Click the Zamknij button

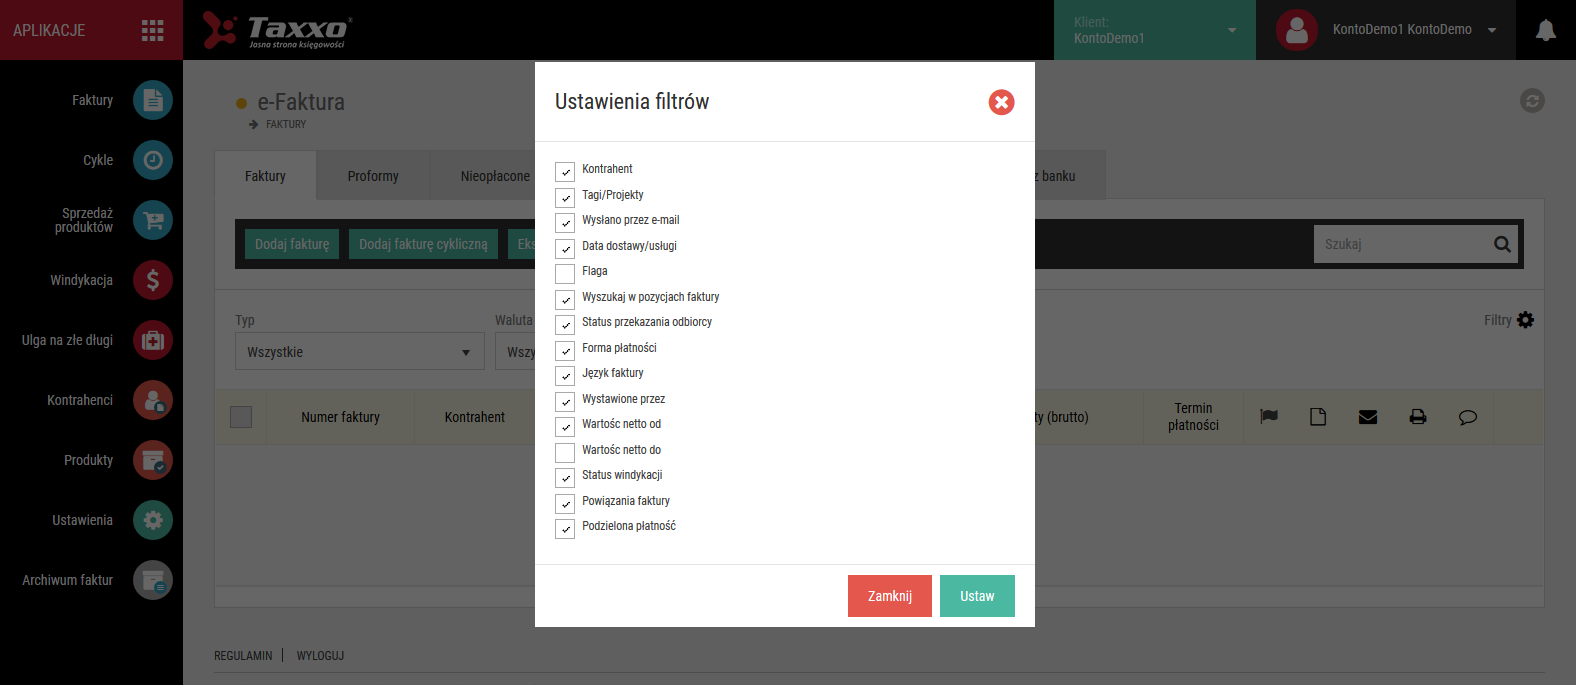pyautogui.click(x=890, y=596)
